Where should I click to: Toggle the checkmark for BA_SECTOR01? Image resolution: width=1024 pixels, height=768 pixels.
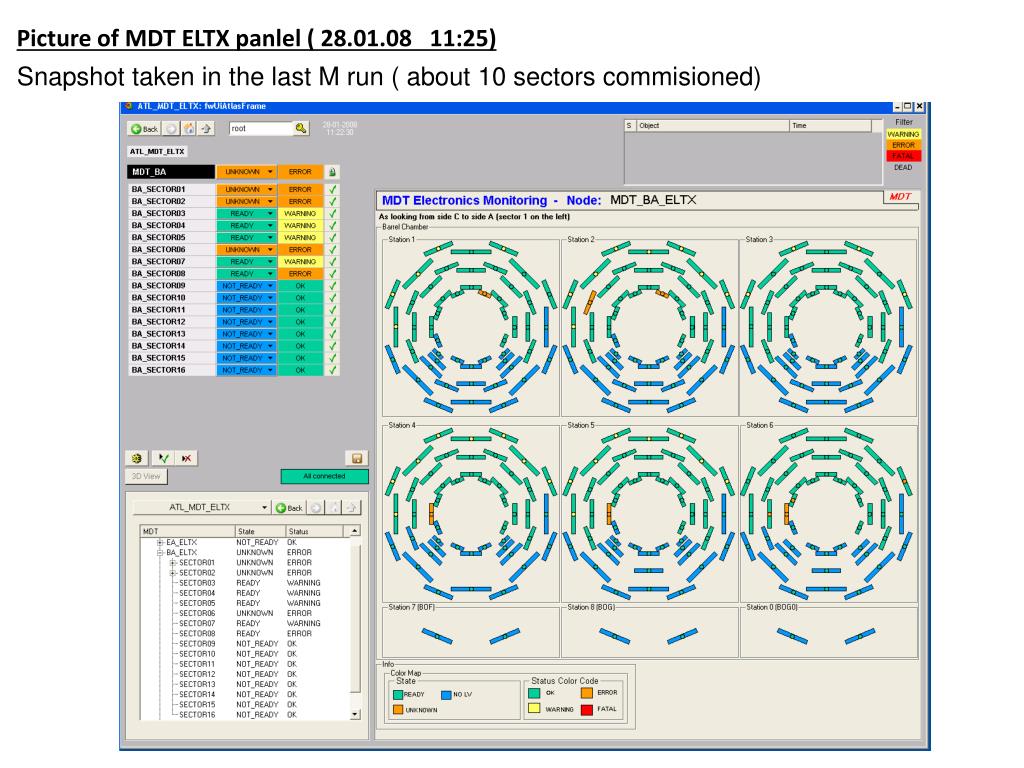click(332, 189)
